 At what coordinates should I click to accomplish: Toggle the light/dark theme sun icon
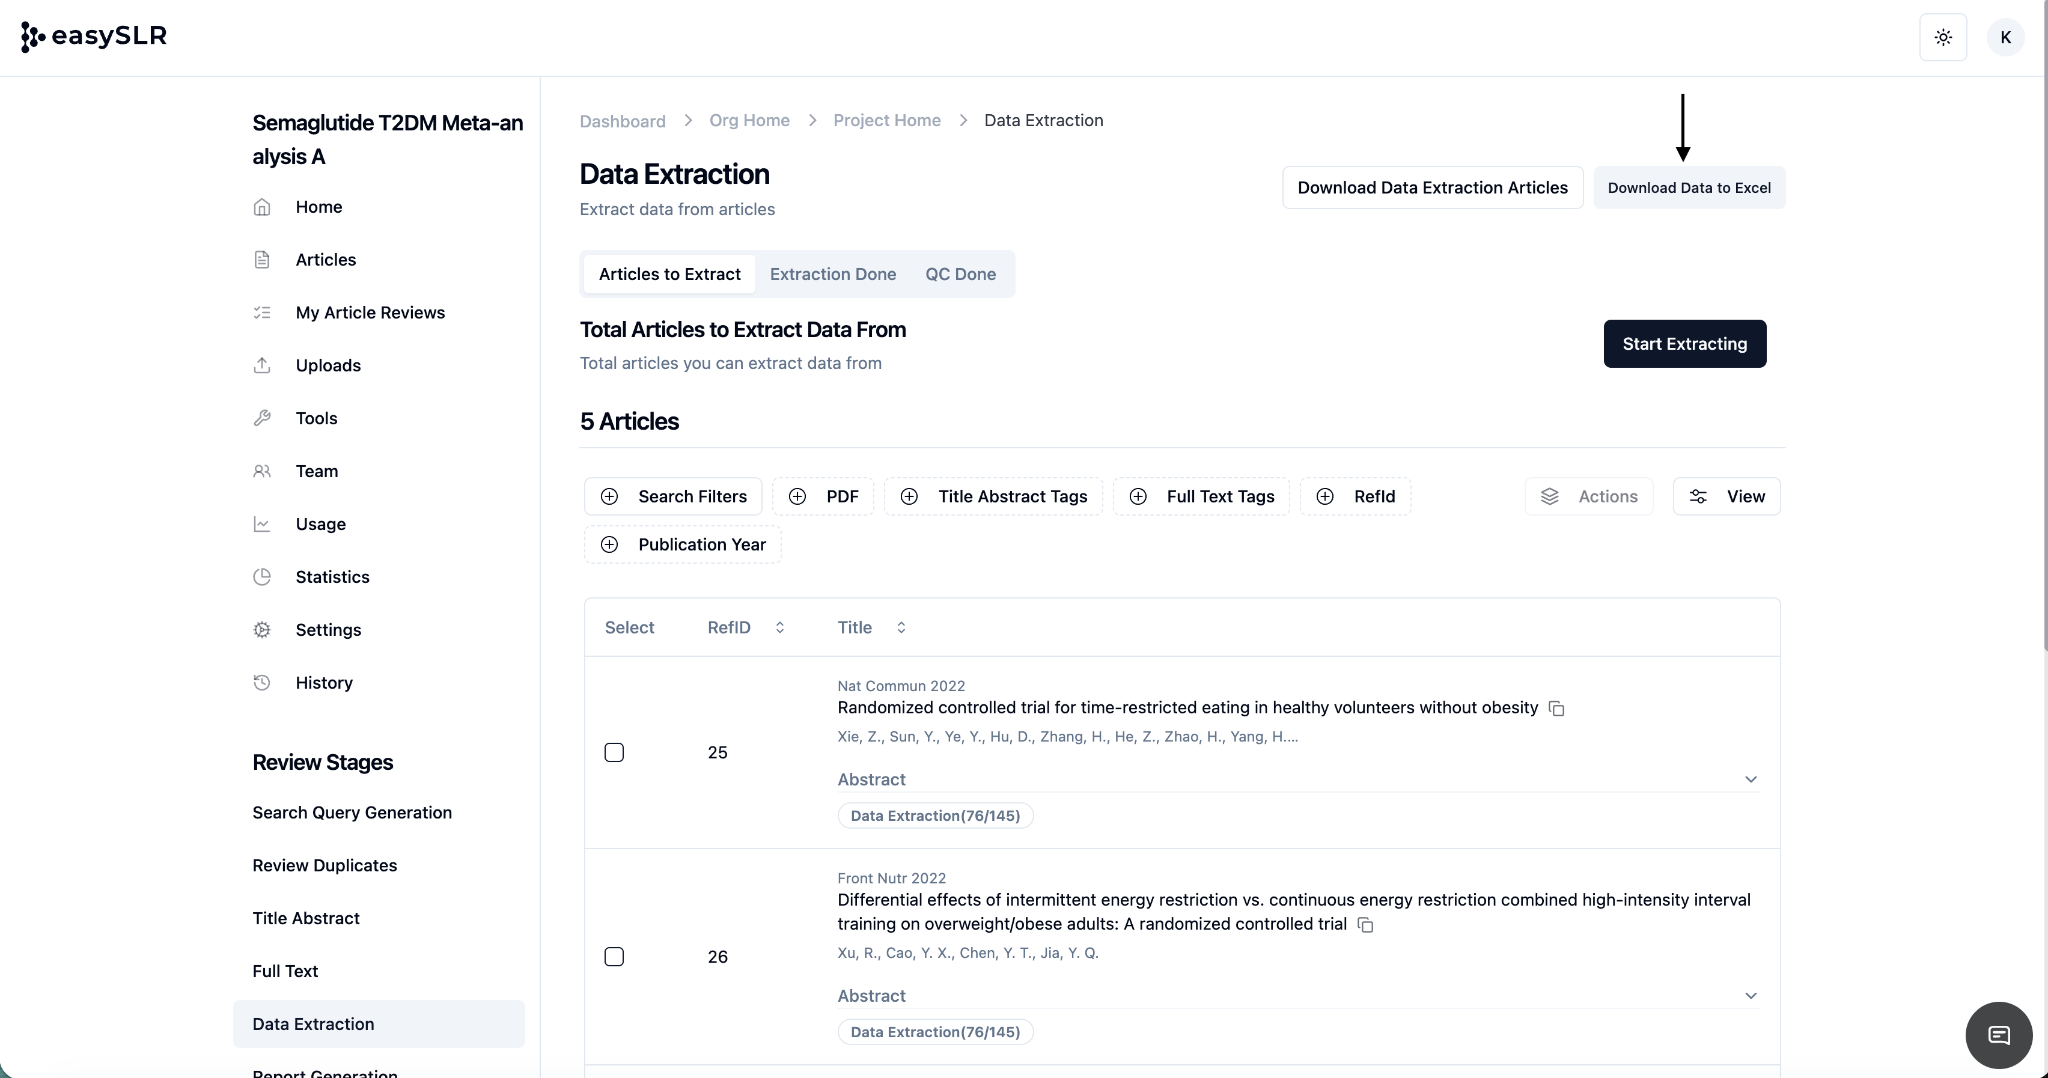[1943, 37]
